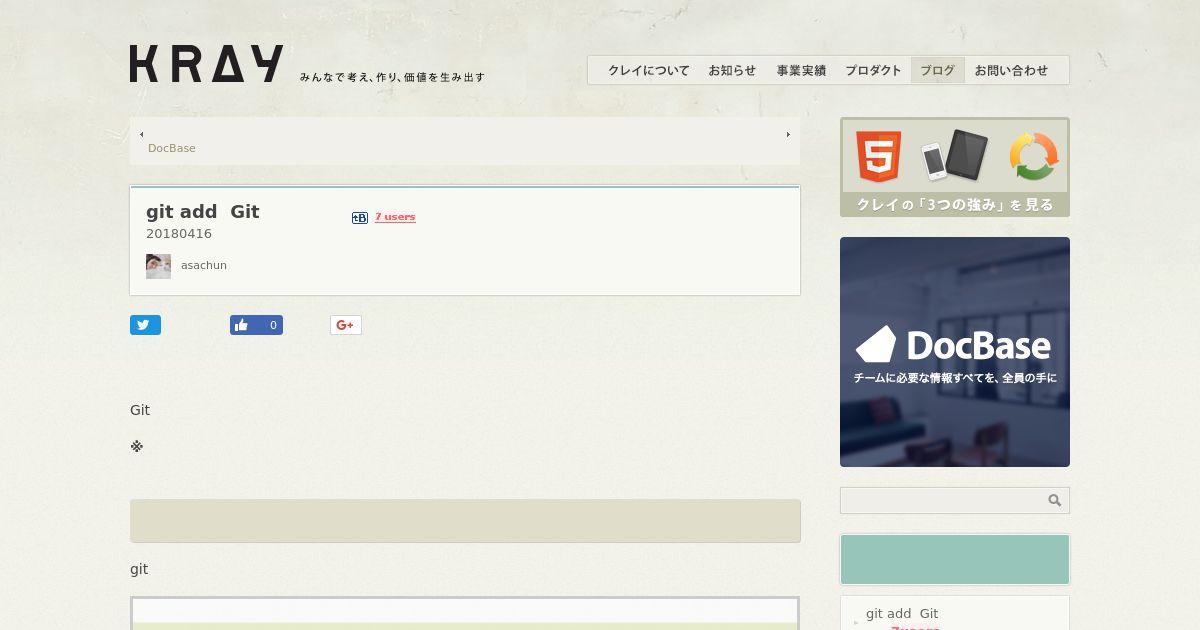Open the DocBase promotional banner
Screen dimensions: 1200x630
click(x=955, y=352)
